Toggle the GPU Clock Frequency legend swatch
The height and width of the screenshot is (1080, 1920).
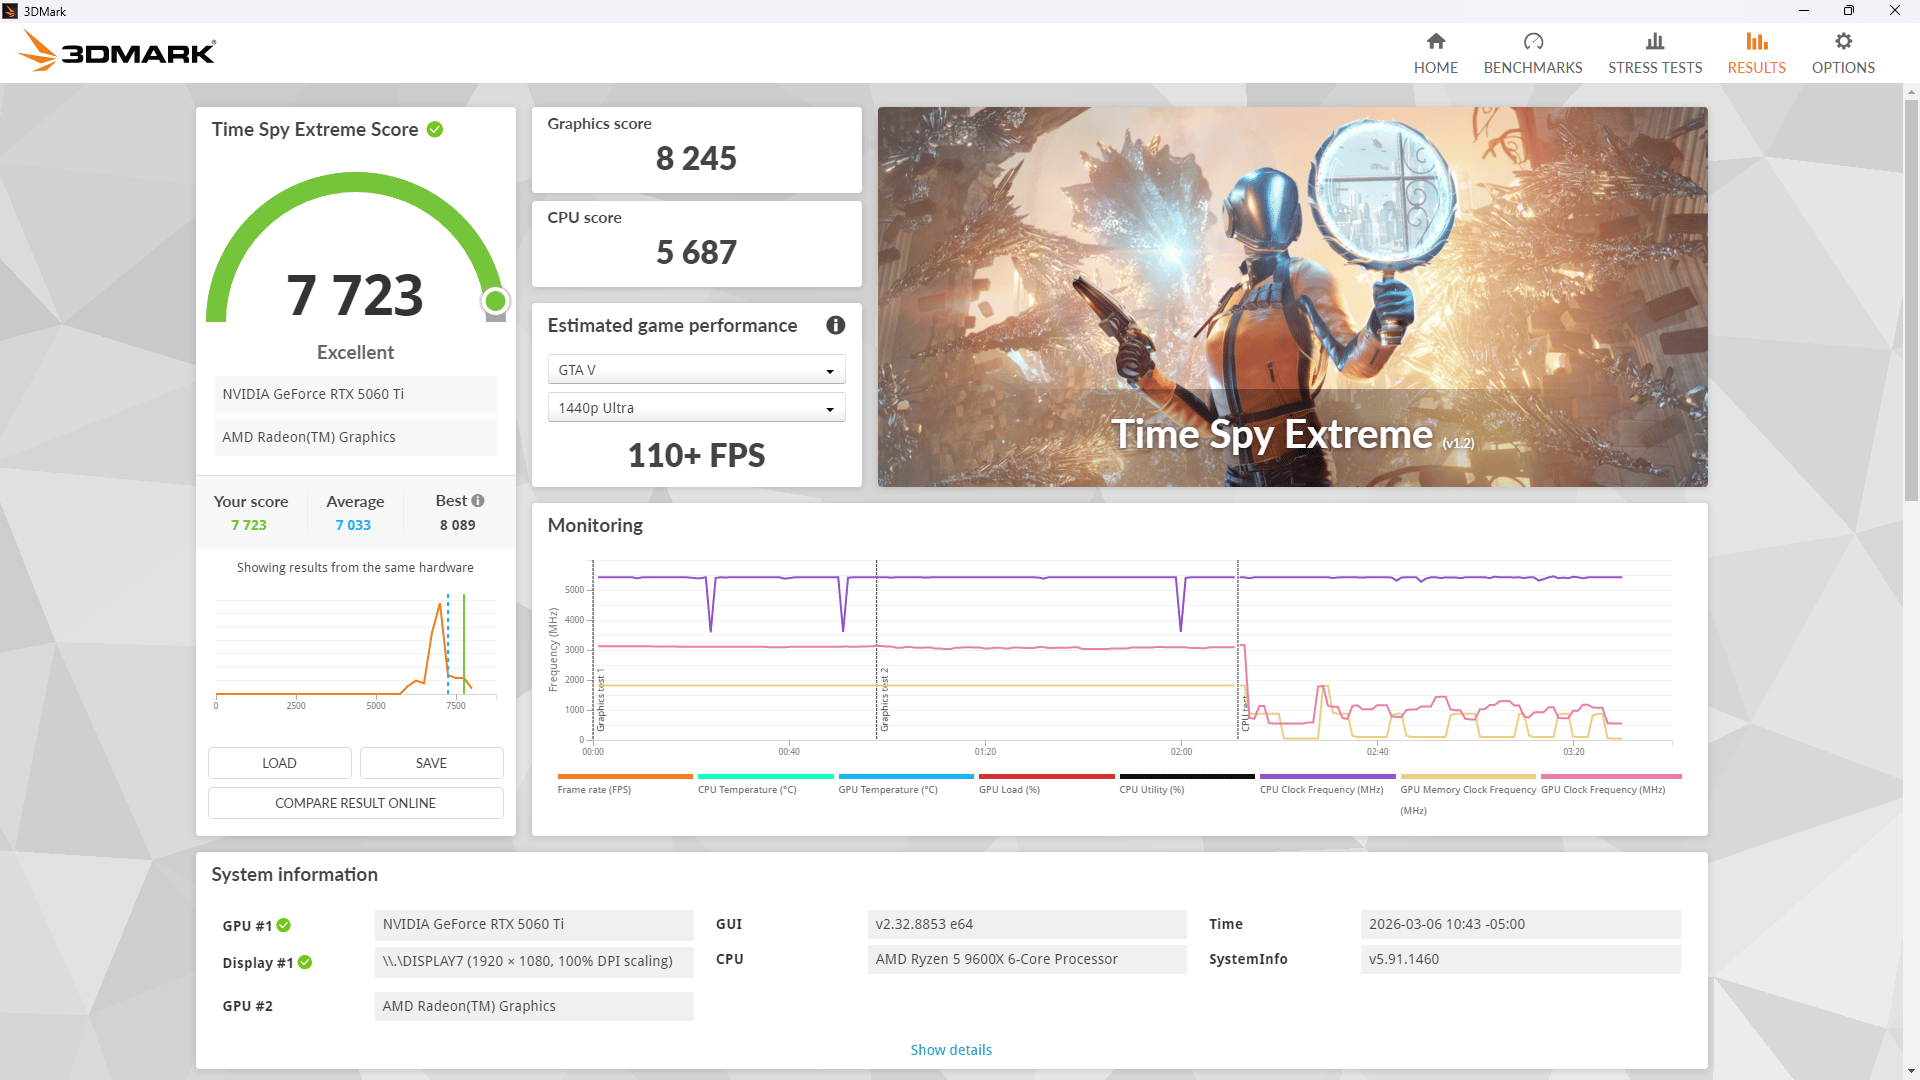(1611, 776)
